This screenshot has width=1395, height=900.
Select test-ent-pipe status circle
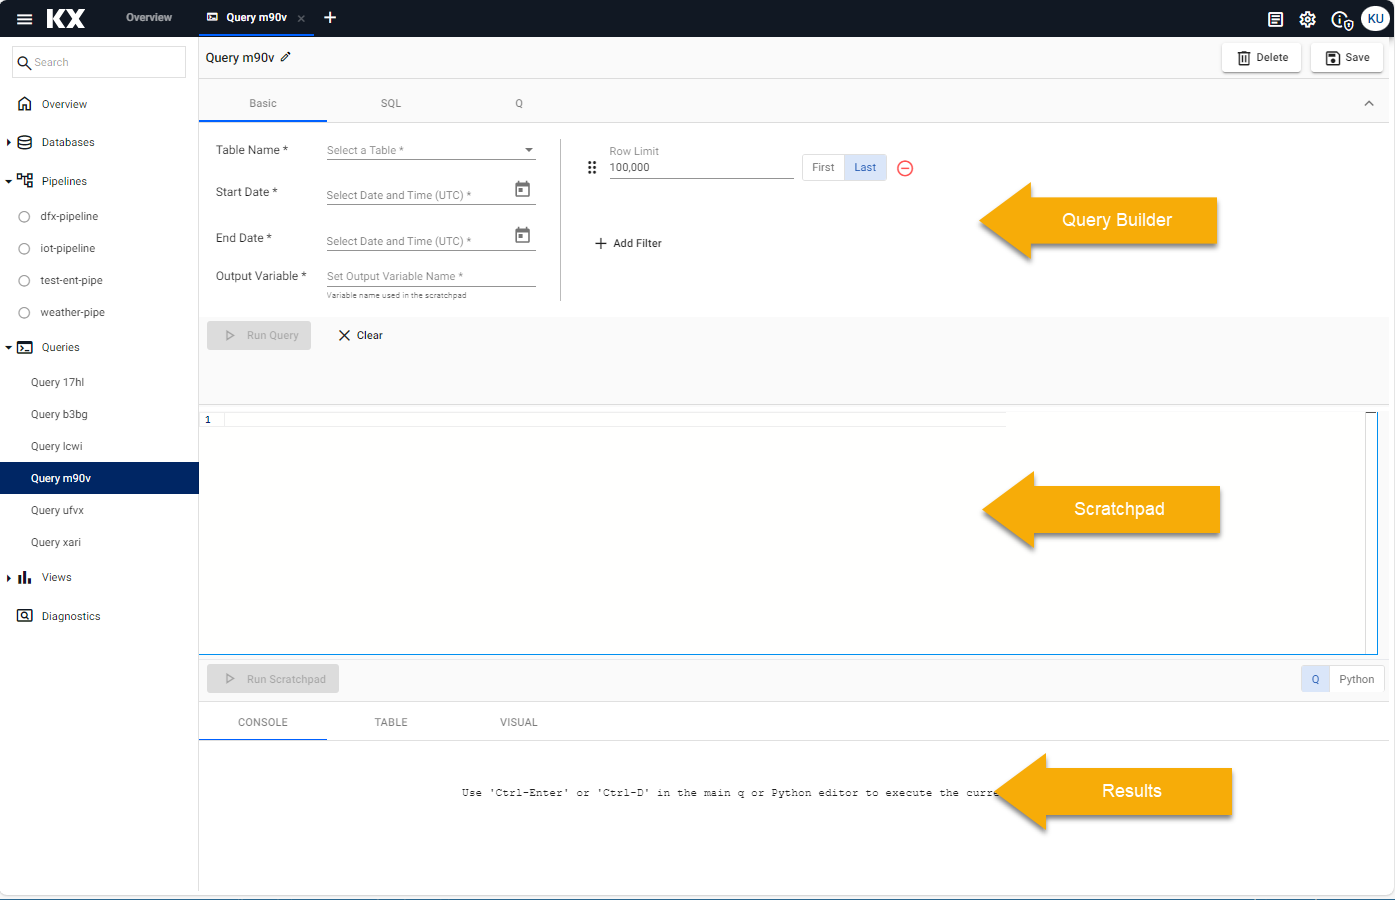pos(24,280)
